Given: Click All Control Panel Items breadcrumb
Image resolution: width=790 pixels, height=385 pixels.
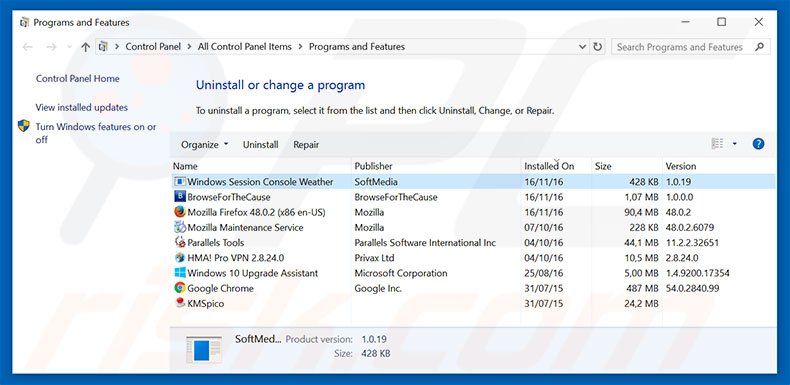Looking at the screenshot, I should 245,47.
